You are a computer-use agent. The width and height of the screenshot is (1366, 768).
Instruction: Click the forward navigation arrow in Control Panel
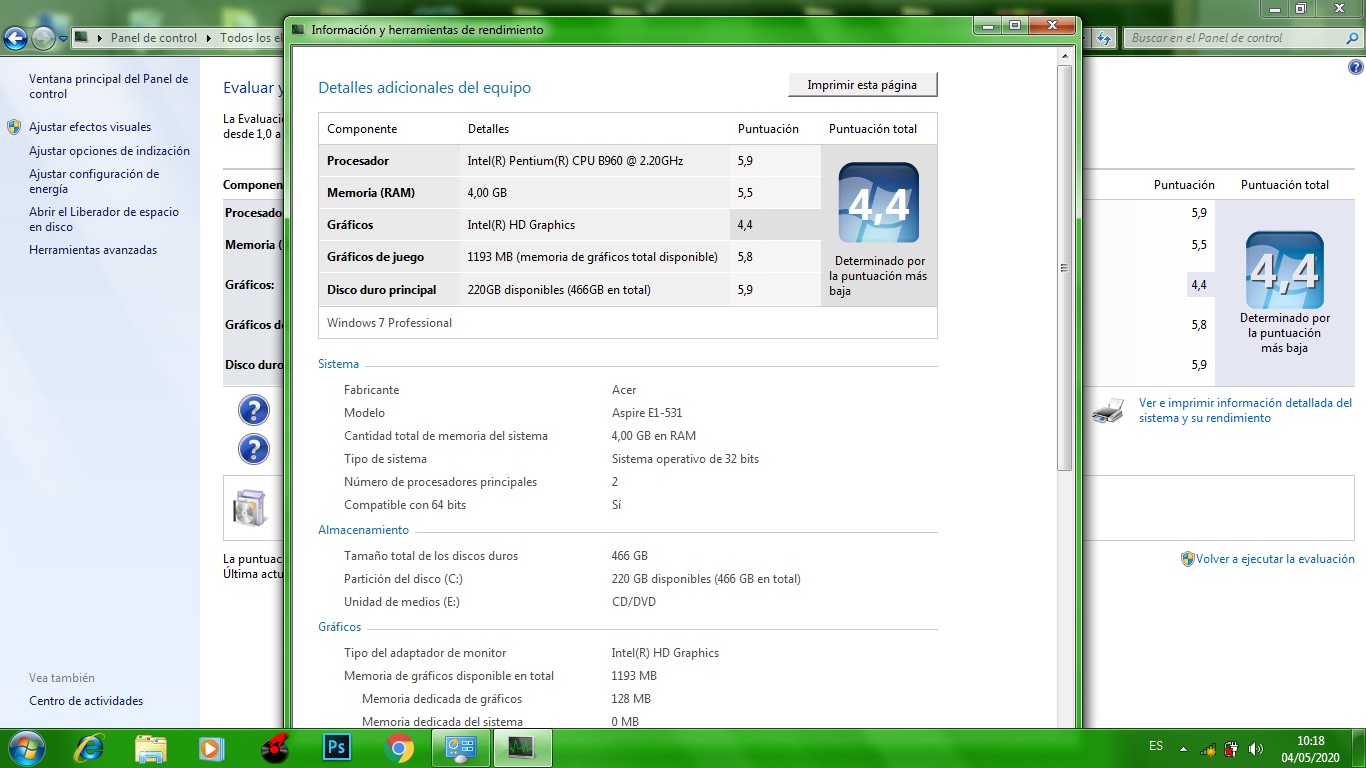43,39
